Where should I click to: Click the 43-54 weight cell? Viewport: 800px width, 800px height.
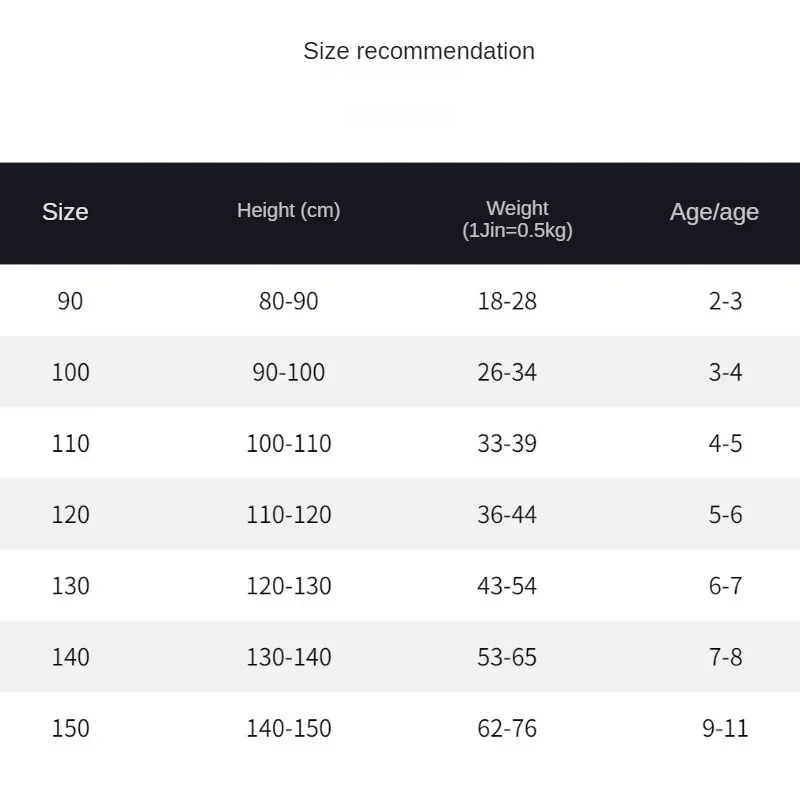507,585
